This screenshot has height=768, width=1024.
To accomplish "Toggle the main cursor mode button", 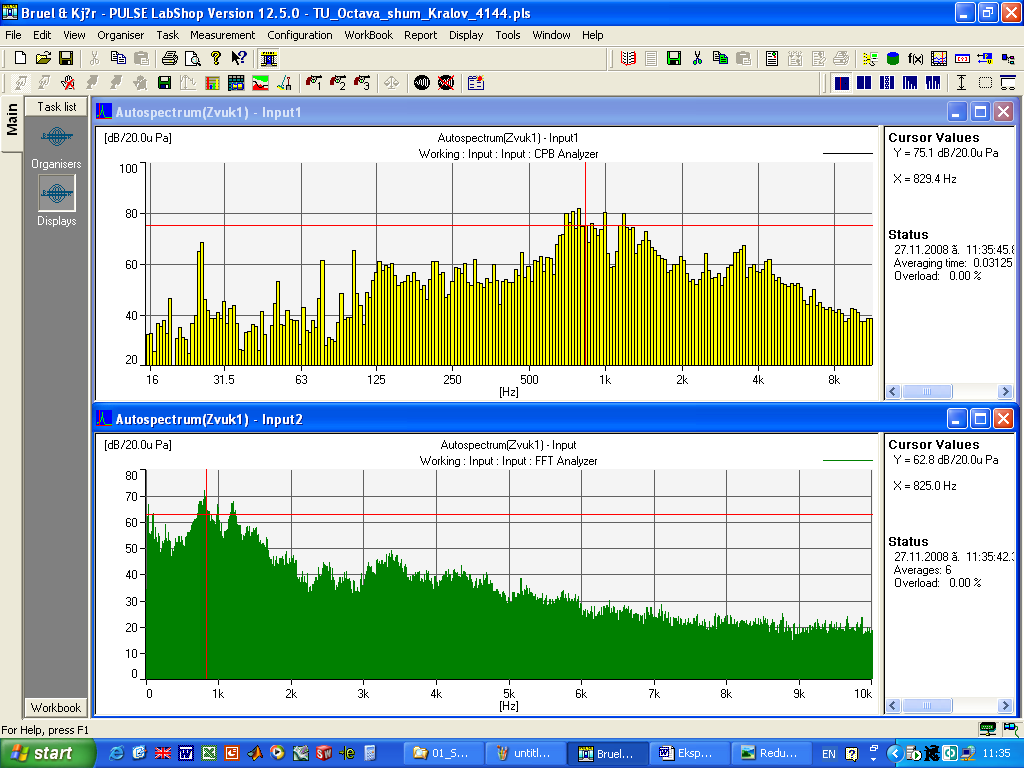I will click(842, 83).
